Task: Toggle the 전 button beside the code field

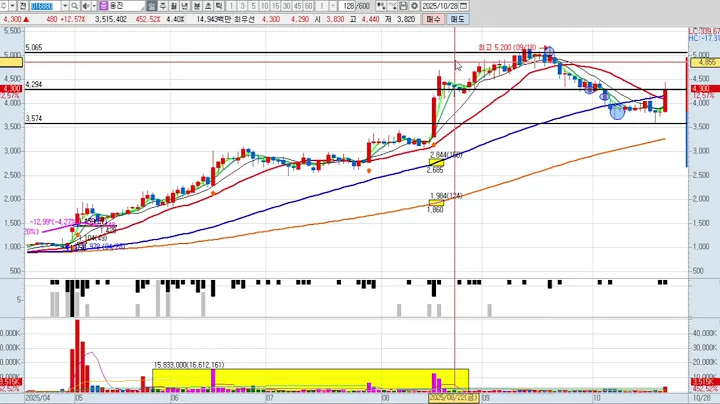Action: [x=23, y=6]
